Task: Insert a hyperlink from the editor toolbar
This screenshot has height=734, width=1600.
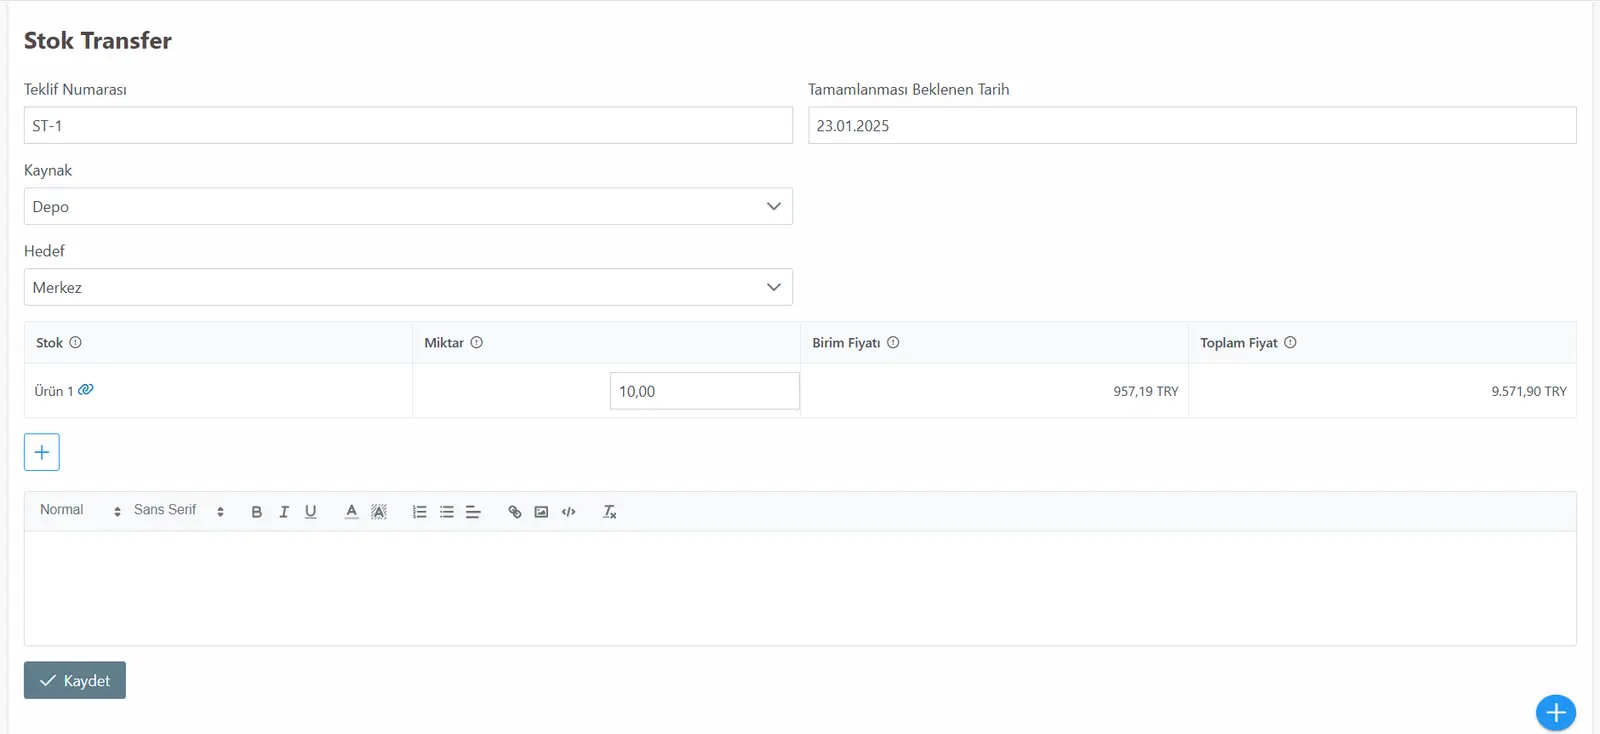Action: 515,511
